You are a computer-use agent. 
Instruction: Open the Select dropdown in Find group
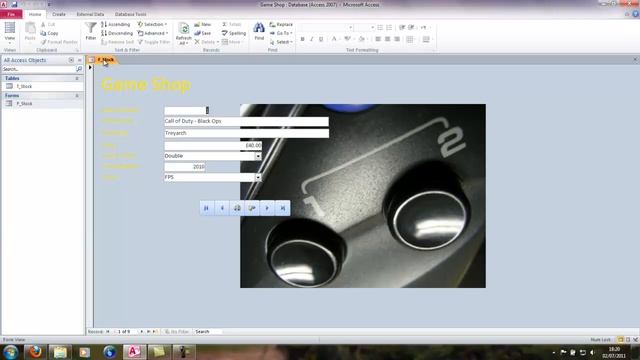pos(281,42)
